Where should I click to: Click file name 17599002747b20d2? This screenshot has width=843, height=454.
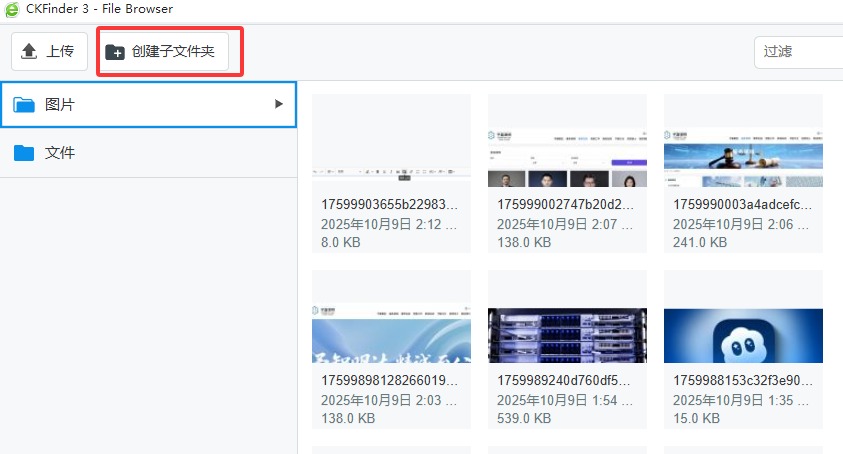tap(565, 204)
